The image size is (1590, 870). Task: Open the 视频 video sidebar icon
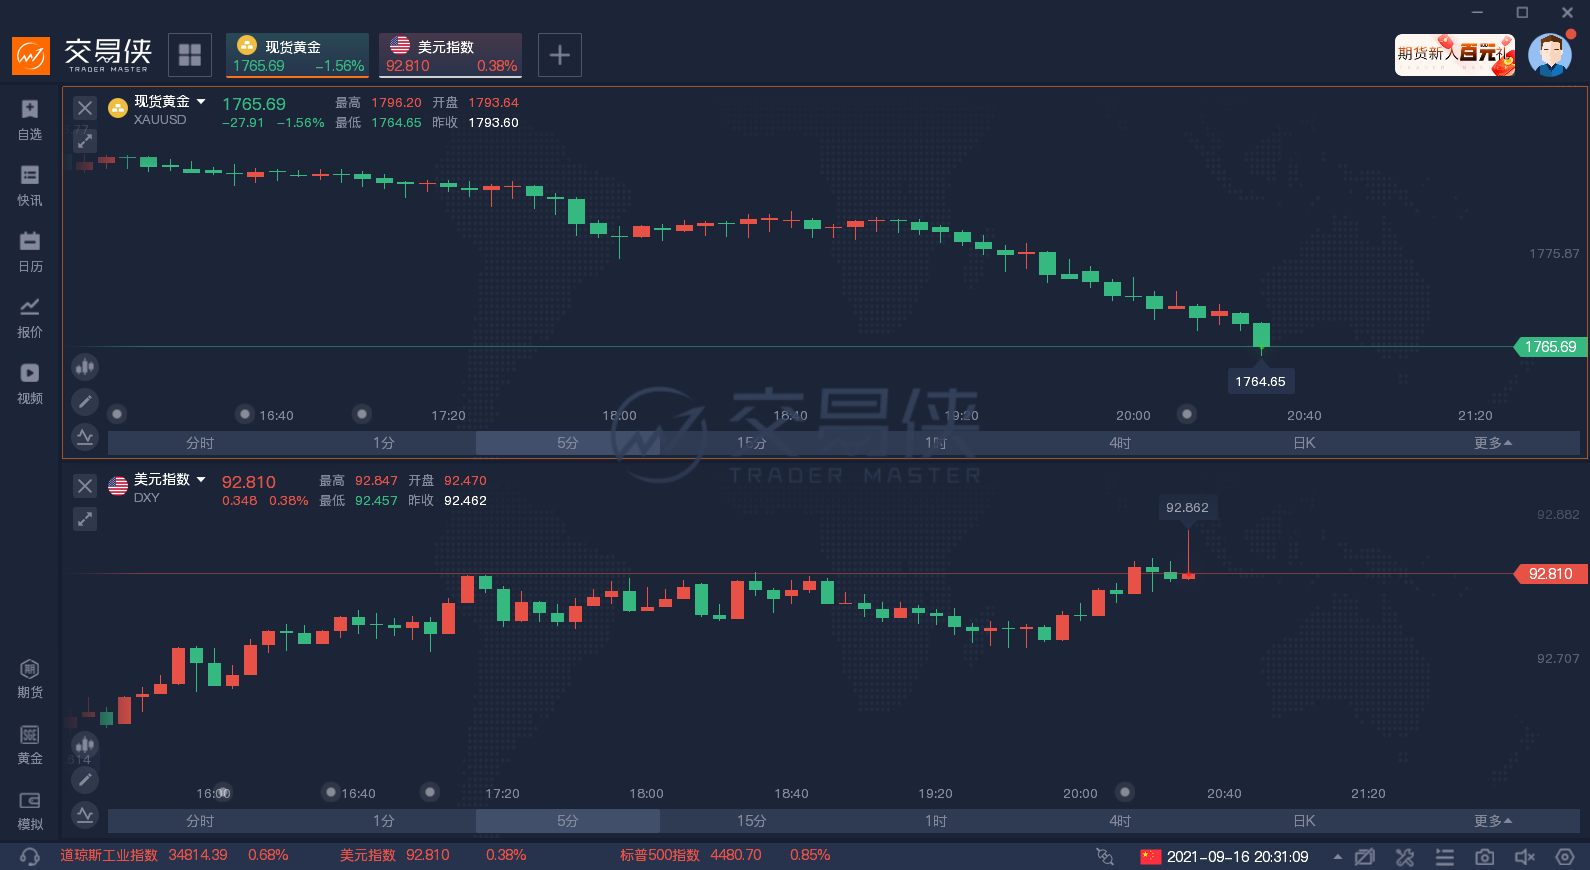(30, 382)
